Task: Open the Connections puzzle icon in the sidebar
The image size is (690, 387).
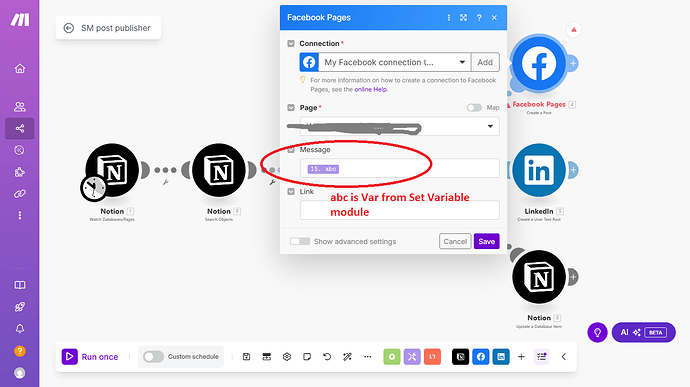Action: [20, 172]
